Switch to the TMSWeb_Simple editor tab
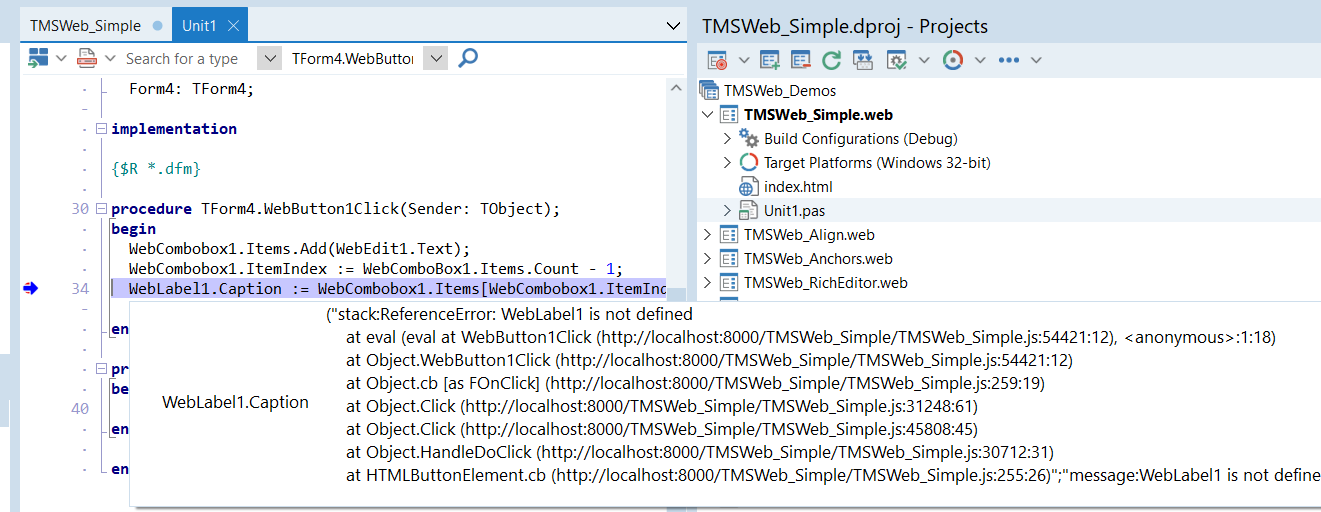The height and width of the screenshot is (512, 1321). pos(96,25)
